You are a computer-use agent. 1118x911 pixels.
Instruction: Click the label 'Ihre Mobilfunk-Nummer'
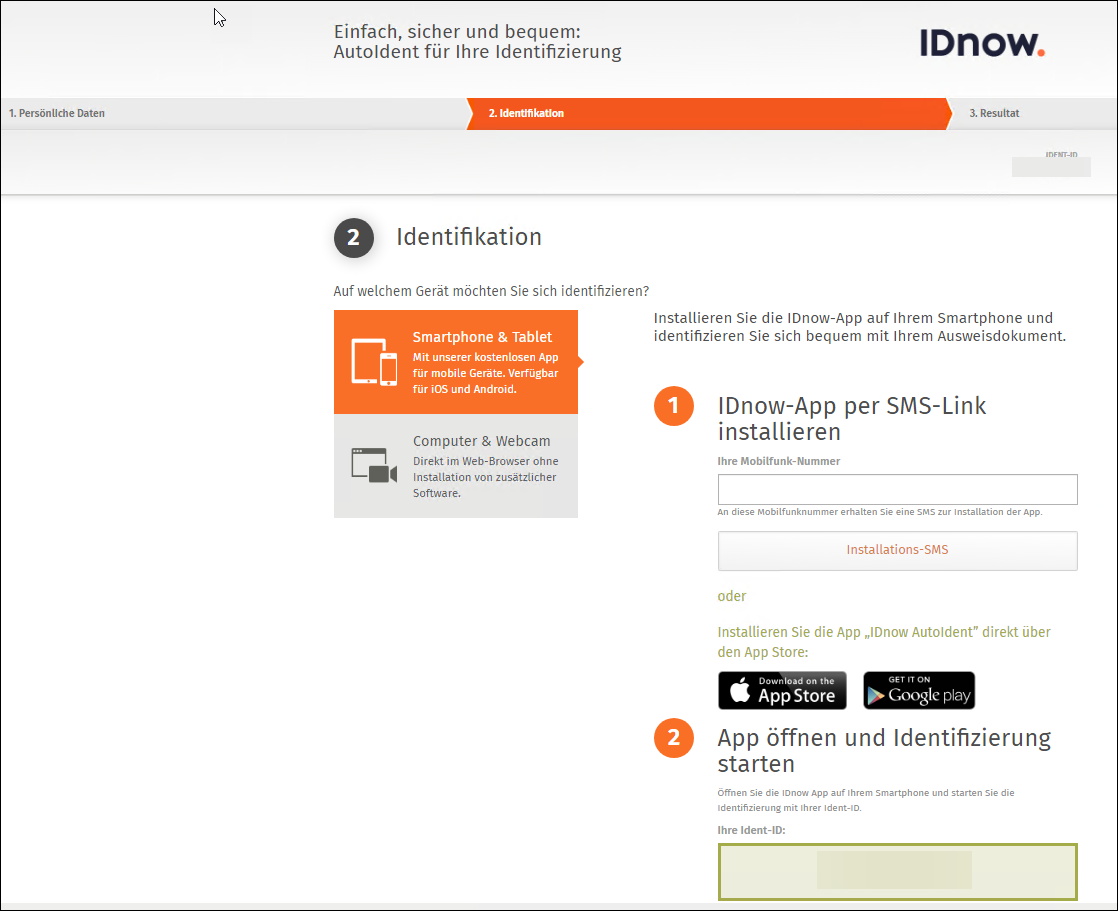[x=779, y=461]
